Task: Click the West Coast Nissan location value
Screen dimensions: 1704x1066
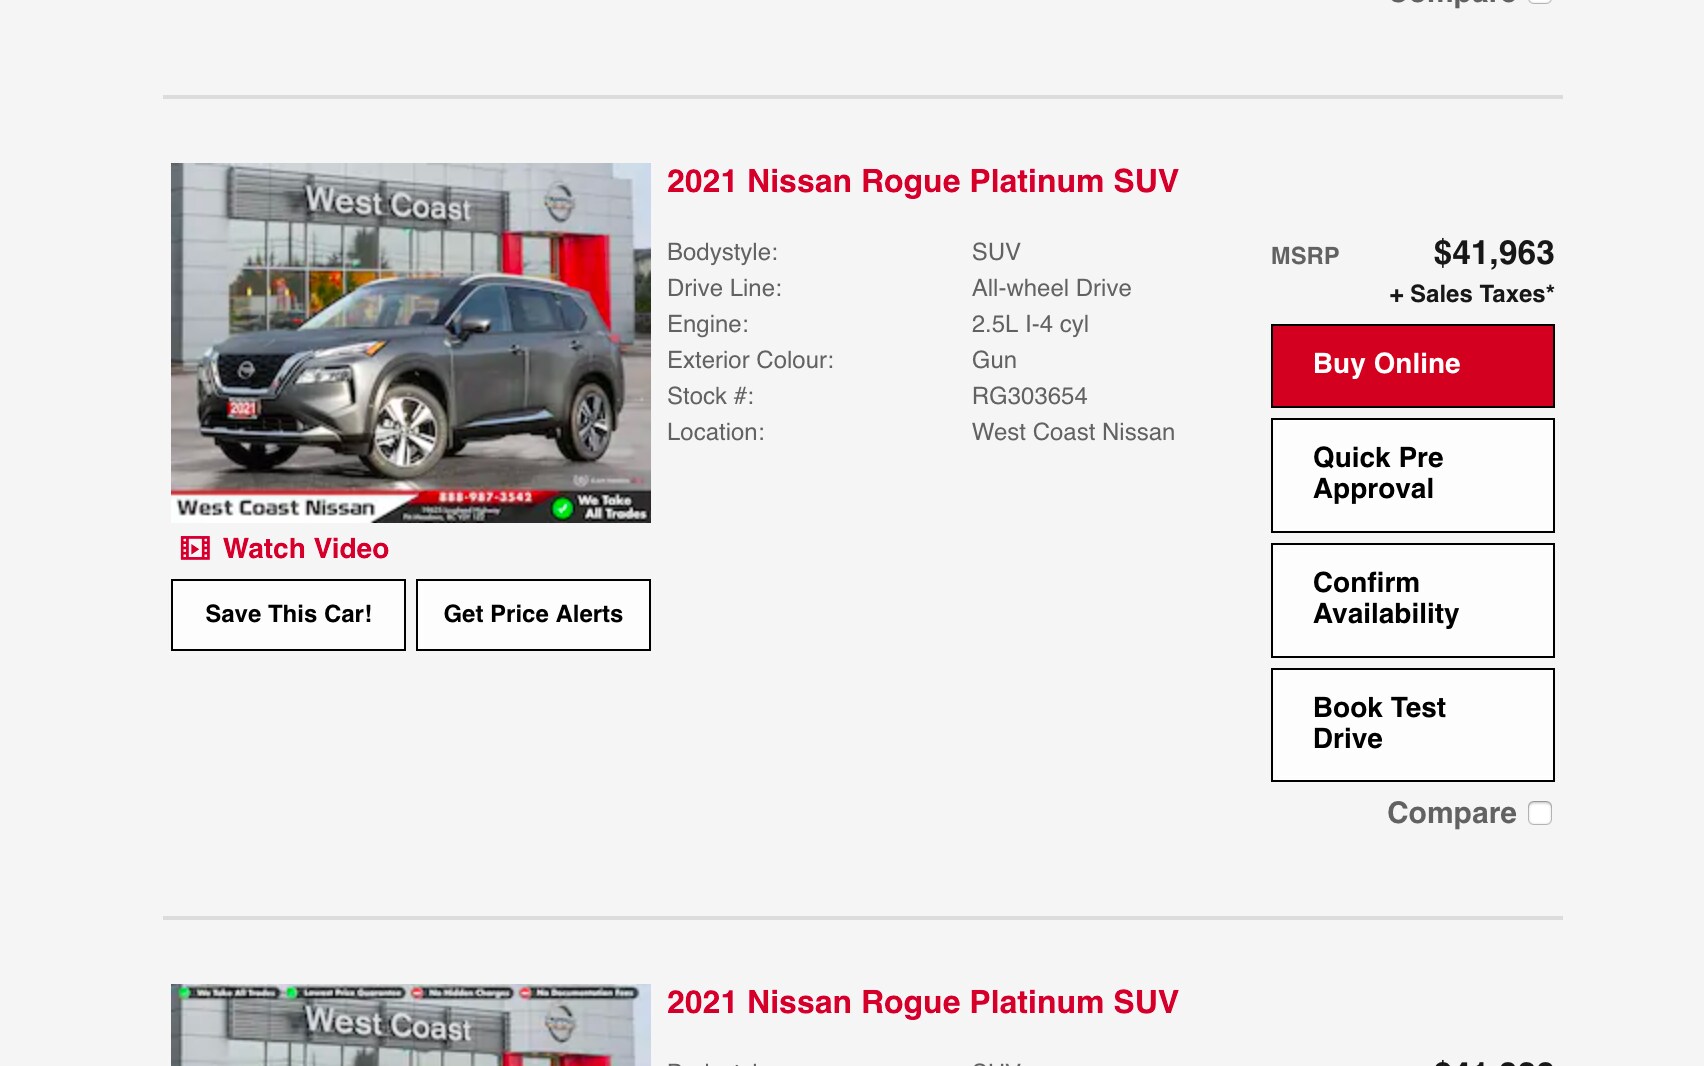Action: coord(1073,432)
